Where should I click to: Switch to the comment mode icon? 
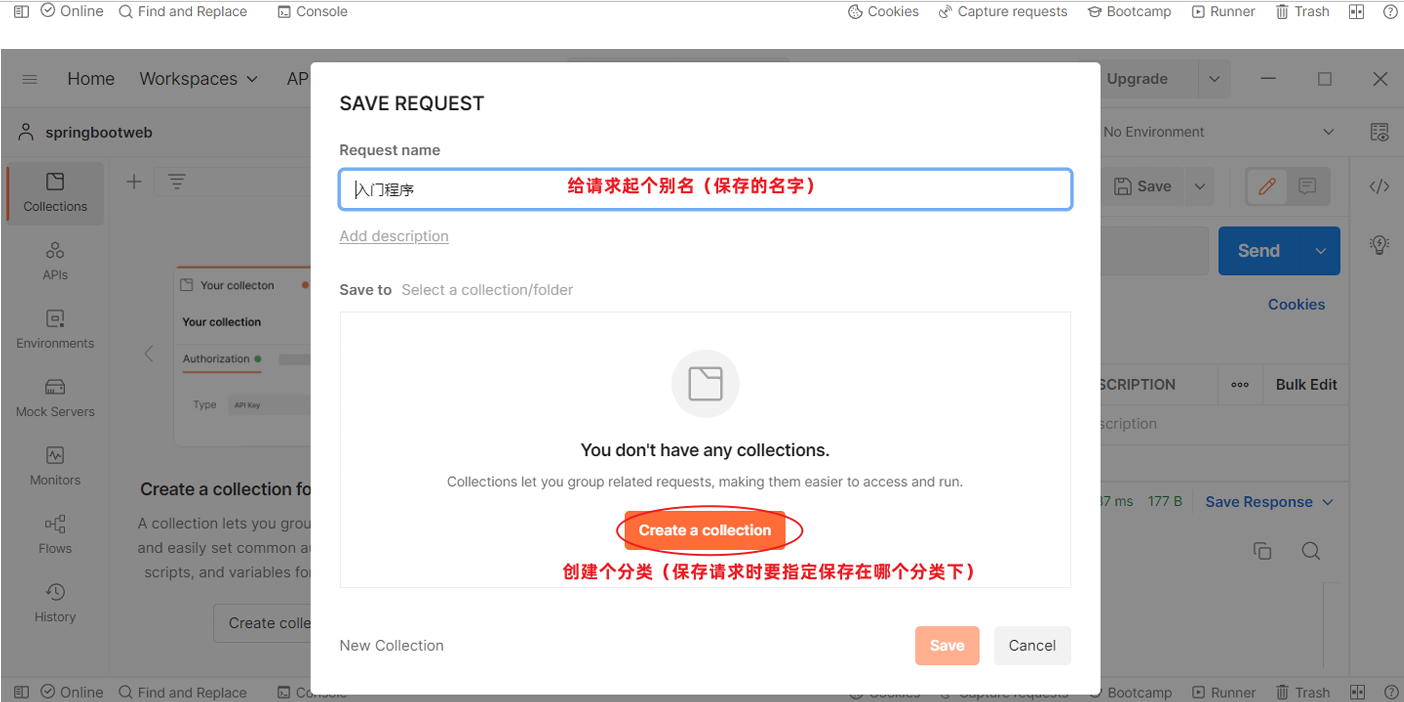point(1307,186)
